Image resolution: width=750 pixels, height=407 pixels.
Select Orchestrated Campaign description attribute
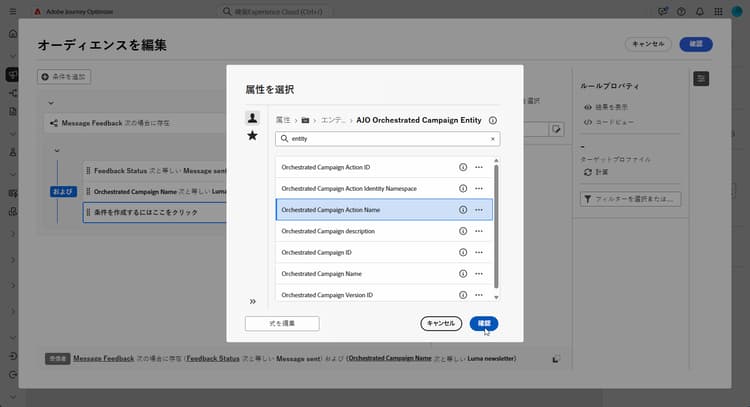[x=384, y=231]
